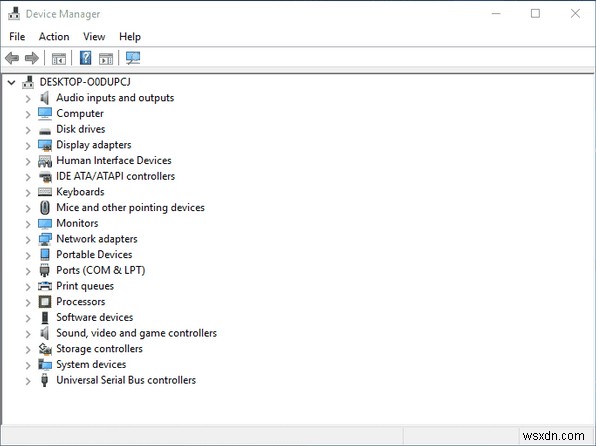Click the IDE ATA/ATAPI controllers icon

(45, 176)
